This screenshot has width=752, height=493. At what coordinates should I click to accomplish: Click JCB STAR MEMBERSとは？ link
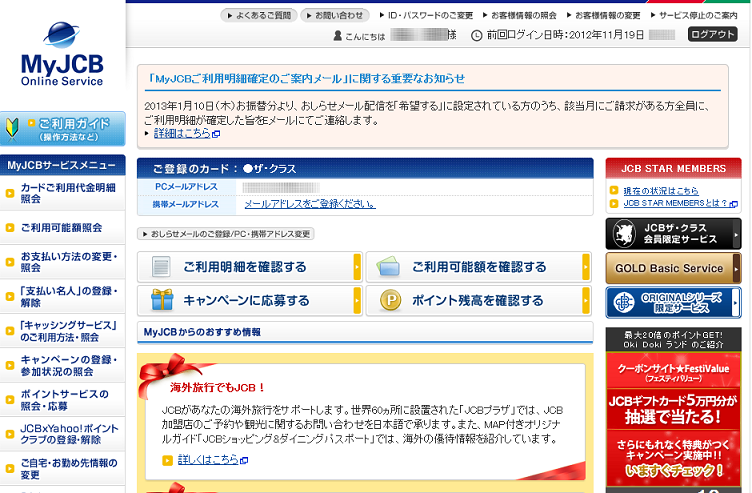coord(675,203)
